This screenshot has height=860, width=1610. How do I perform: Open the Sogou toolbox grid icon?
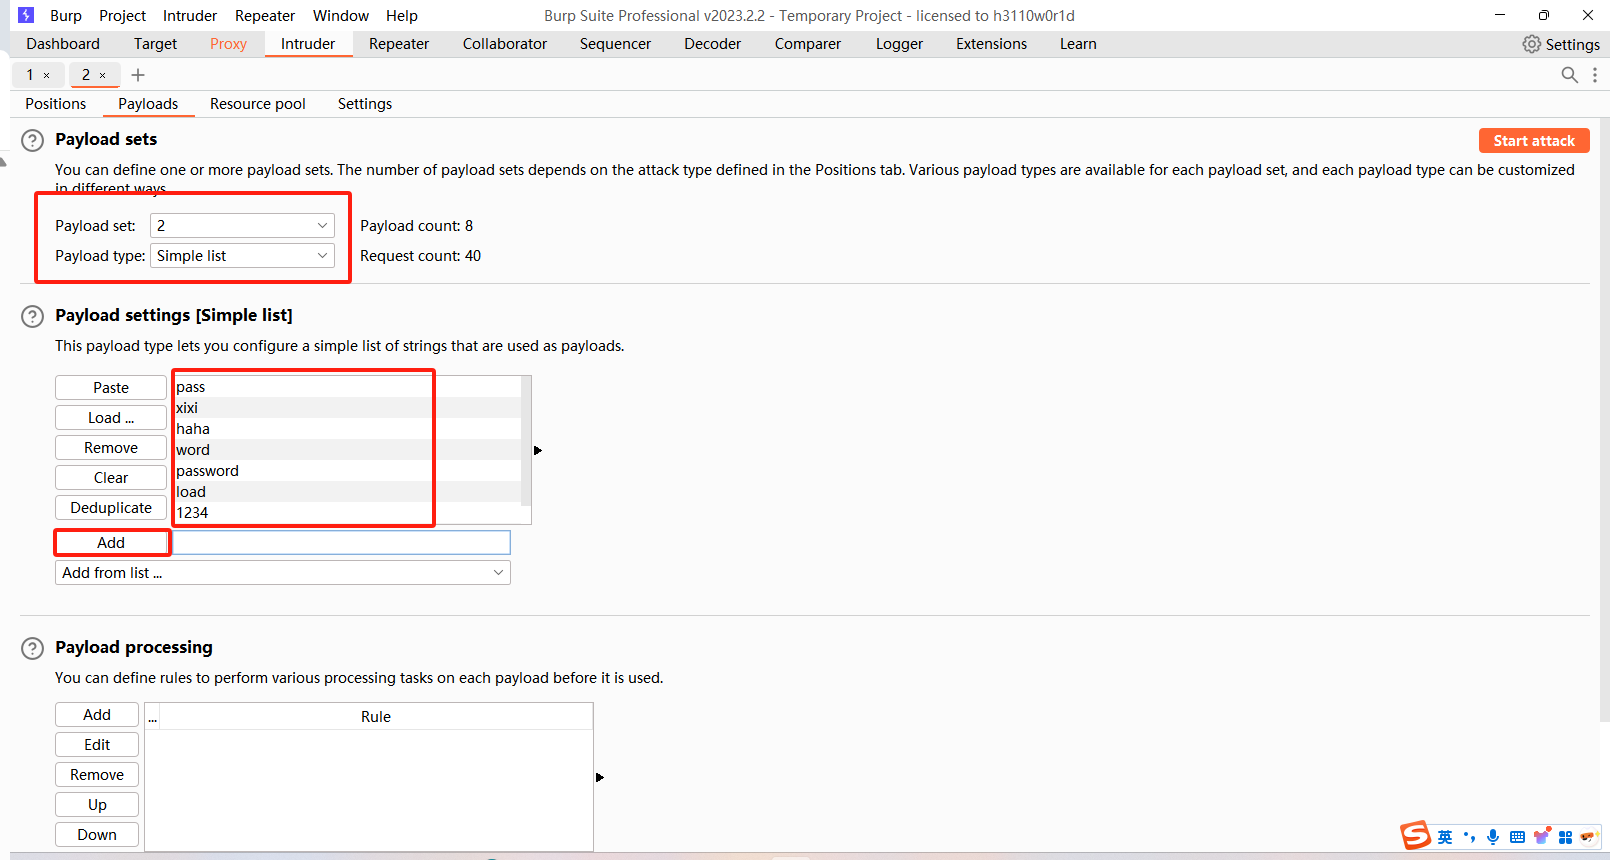[1565, 837]
